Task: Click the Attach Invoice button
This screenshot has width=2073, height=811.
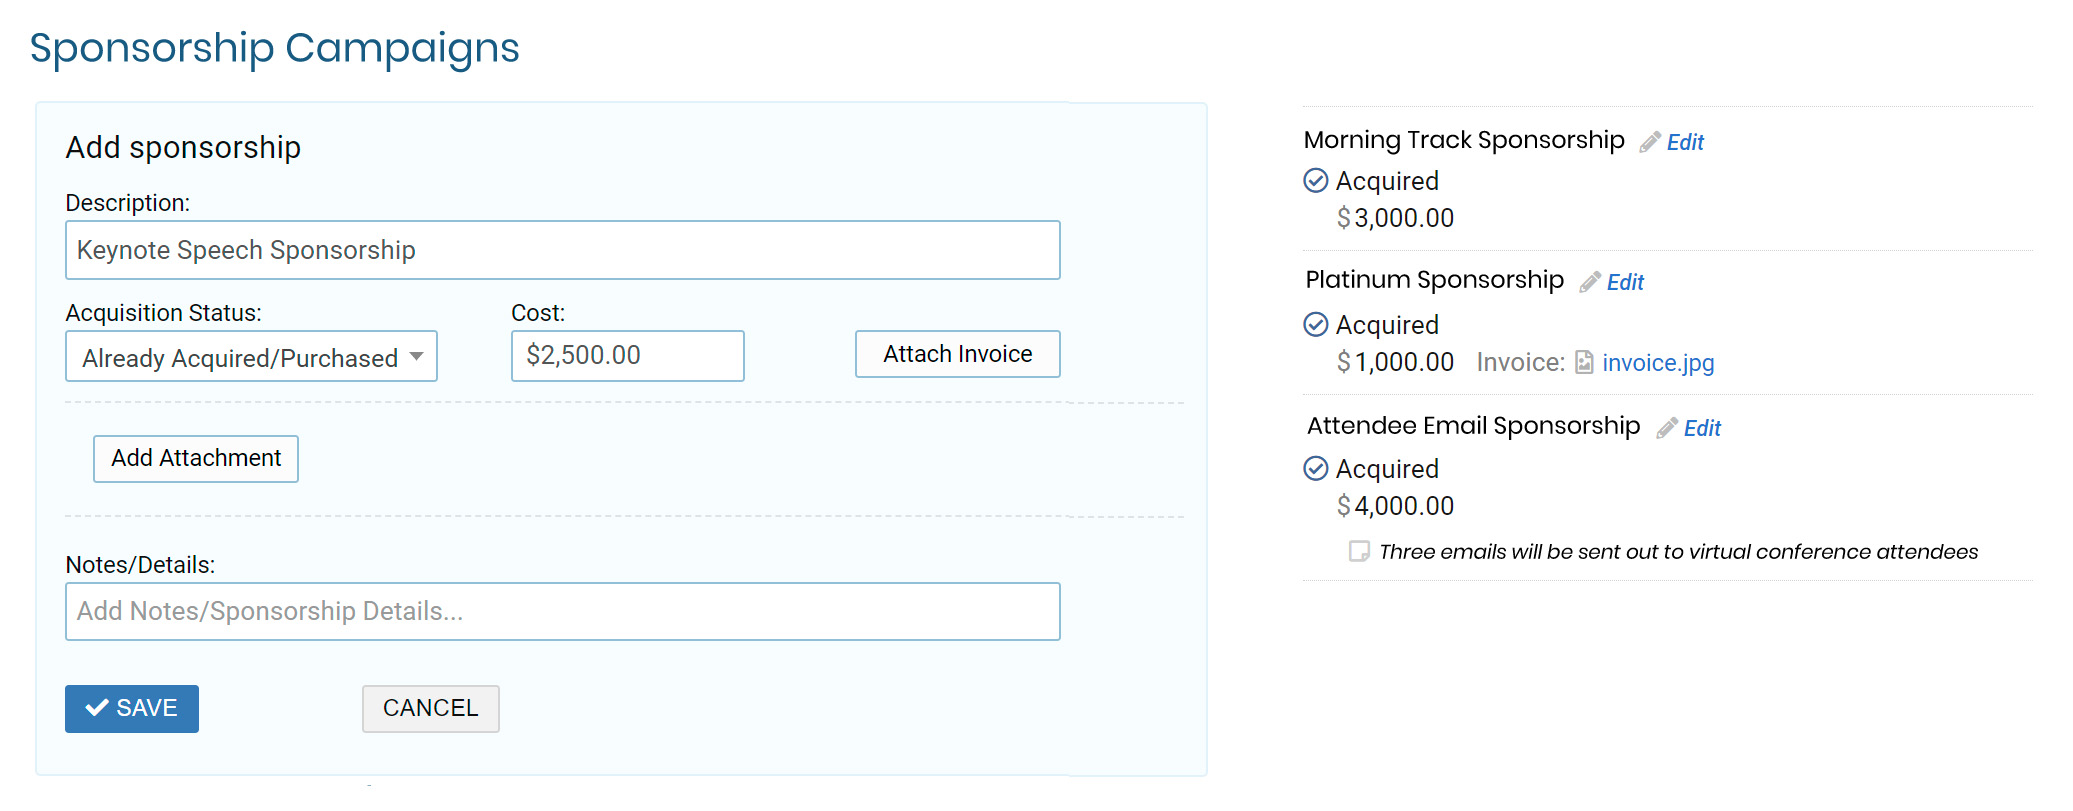Action: click(957, 354)
